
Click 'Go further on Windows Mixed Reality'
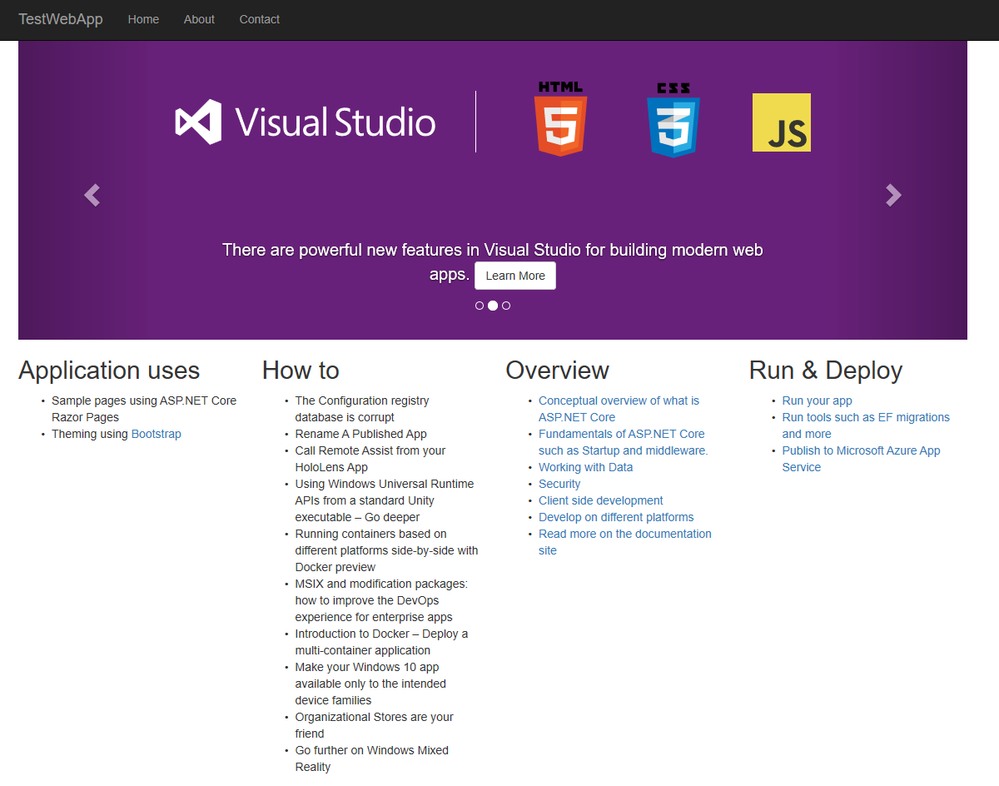point(371,759)
